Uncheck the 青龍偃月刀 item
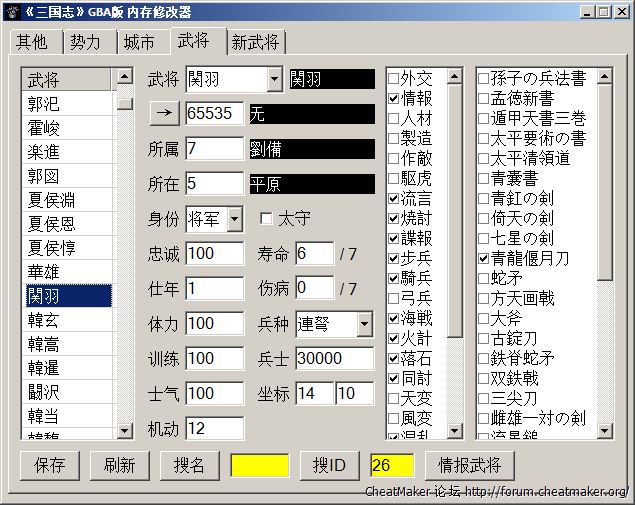Image resolution: width=635 pixels, height=505 pixels. (x=484, y=258)
